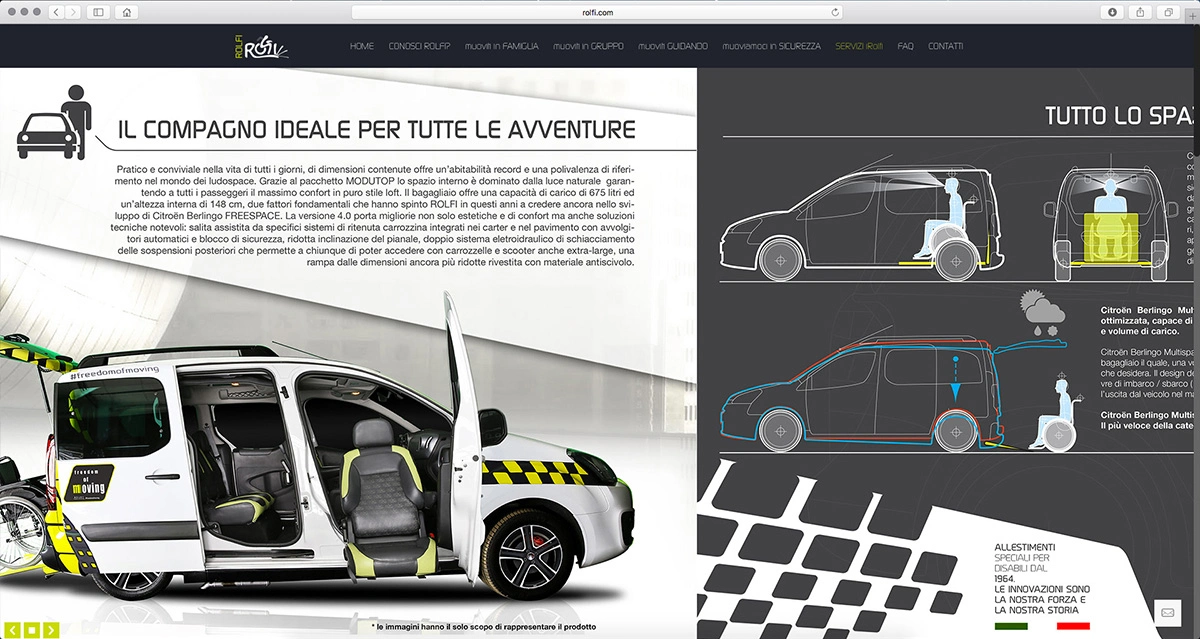Stop the slideshow with the square button

[x=31, y=630]
